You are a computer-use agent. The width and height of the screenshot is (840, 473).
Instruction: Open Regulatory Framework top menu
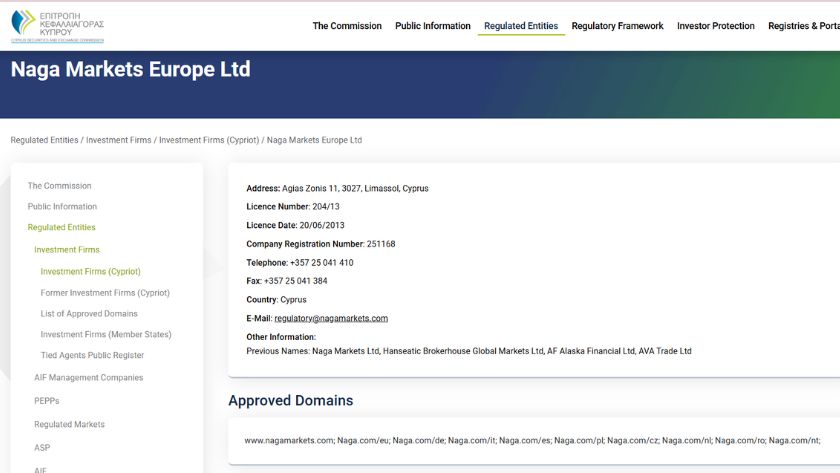[617, 26]
